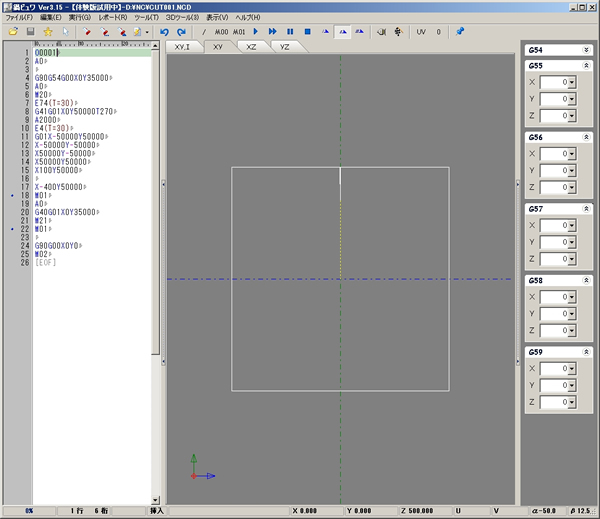
Task: Click the save disk icon
Action: click(31, 32)
